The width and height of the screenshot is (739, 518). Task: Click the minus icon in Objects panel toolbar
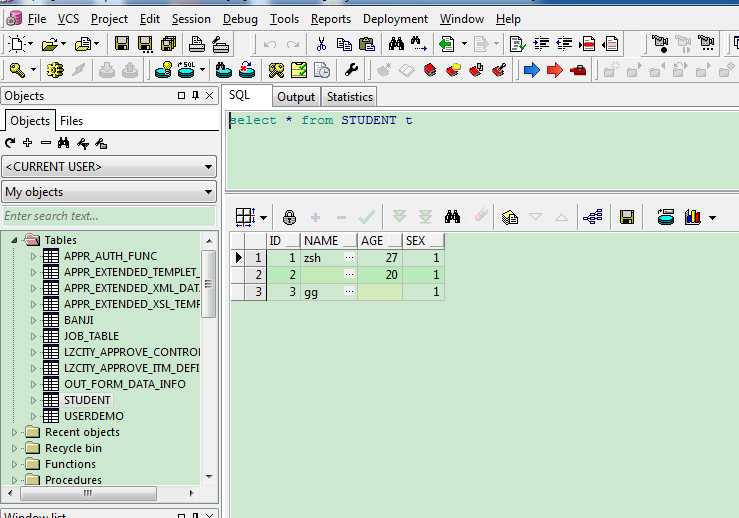pyautogui.click(x=46, y=143)
